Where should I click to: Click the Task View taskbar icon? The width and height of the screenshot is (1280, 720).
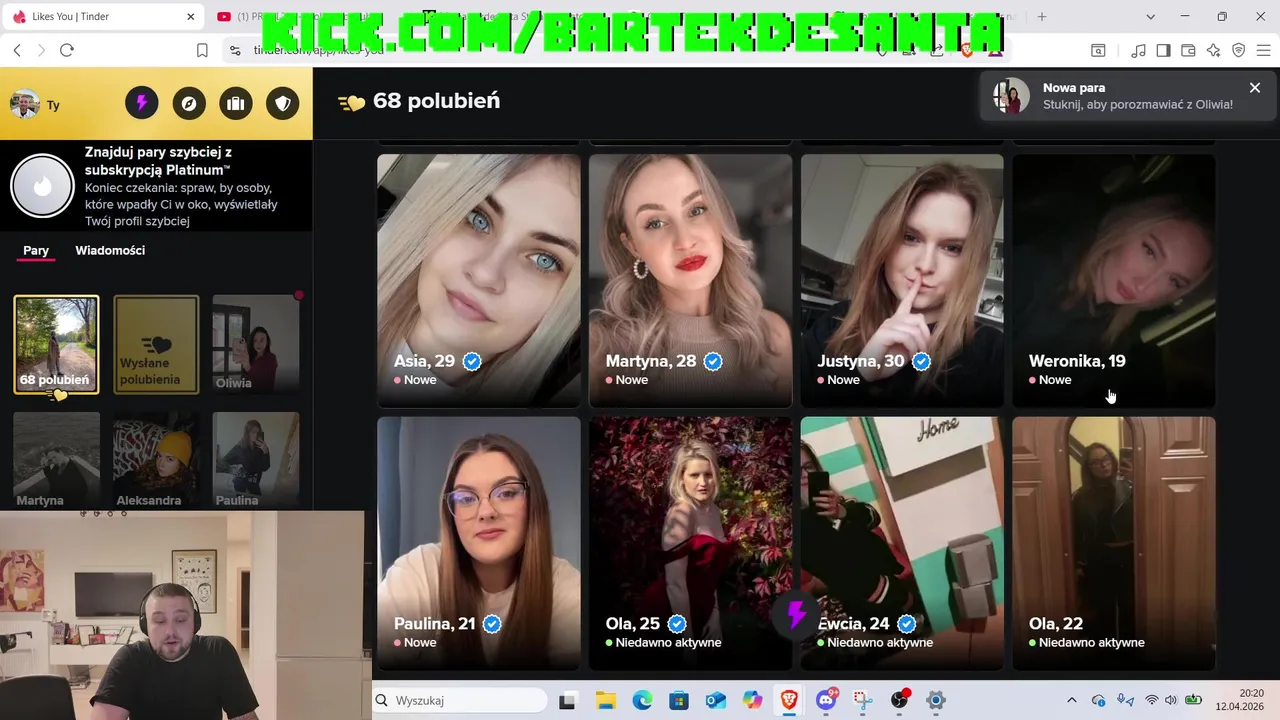[567, 700]
